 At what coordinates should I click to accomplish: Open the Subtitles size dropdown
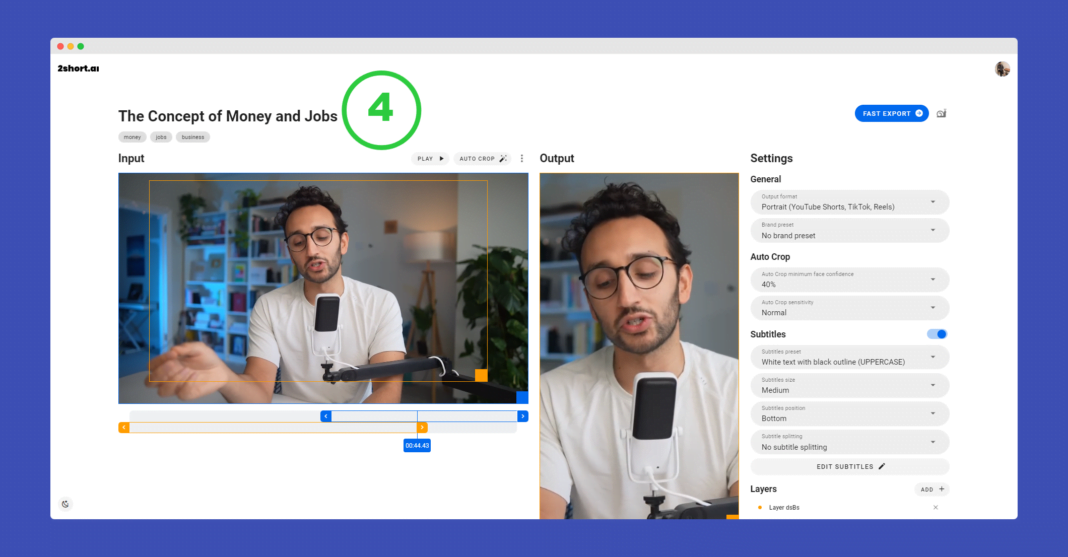click(x=850, y=385)
